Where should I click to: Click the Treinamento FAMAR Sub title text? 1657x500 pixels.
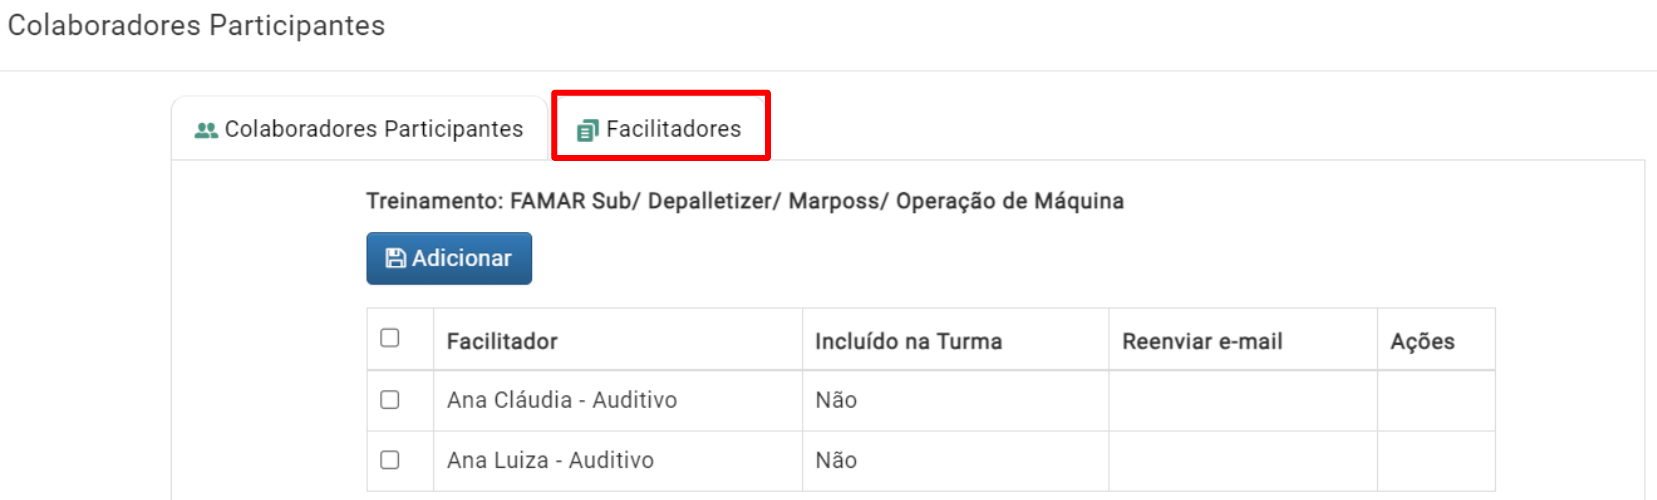(x=745, y=201)
